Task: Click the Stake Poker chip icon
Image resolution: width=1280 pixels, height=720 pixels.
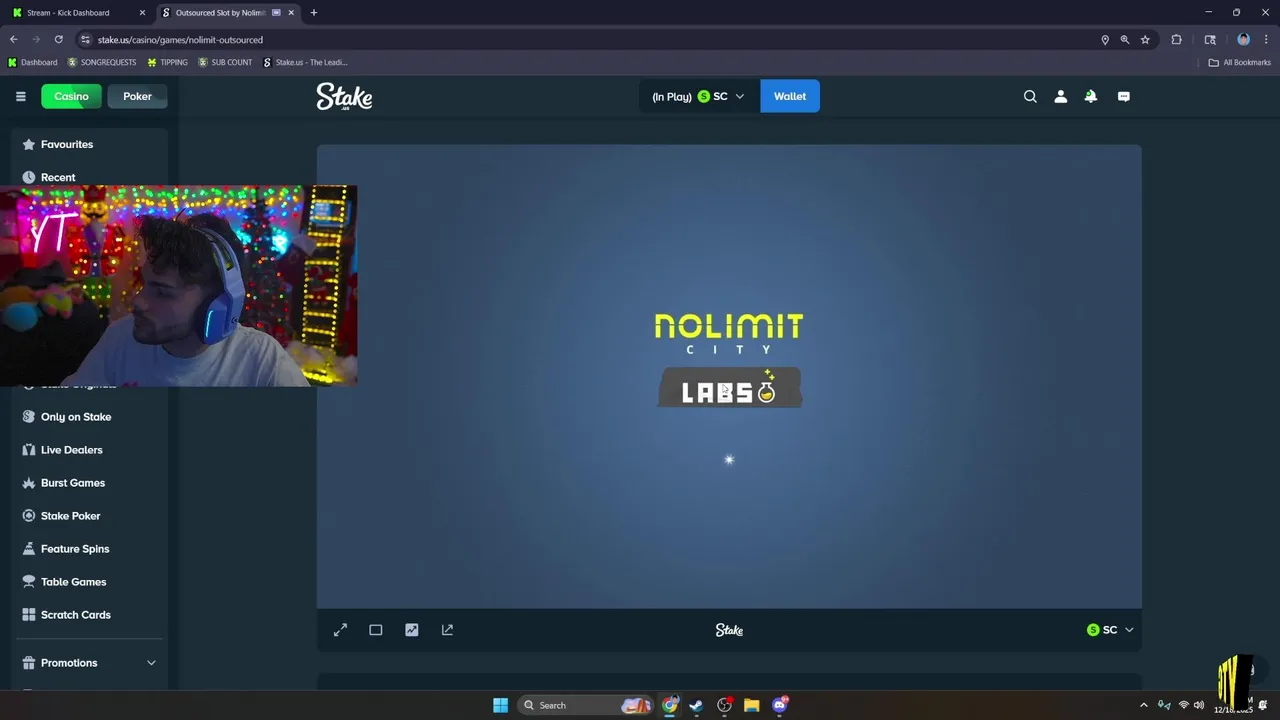Action: coord(29,516)
